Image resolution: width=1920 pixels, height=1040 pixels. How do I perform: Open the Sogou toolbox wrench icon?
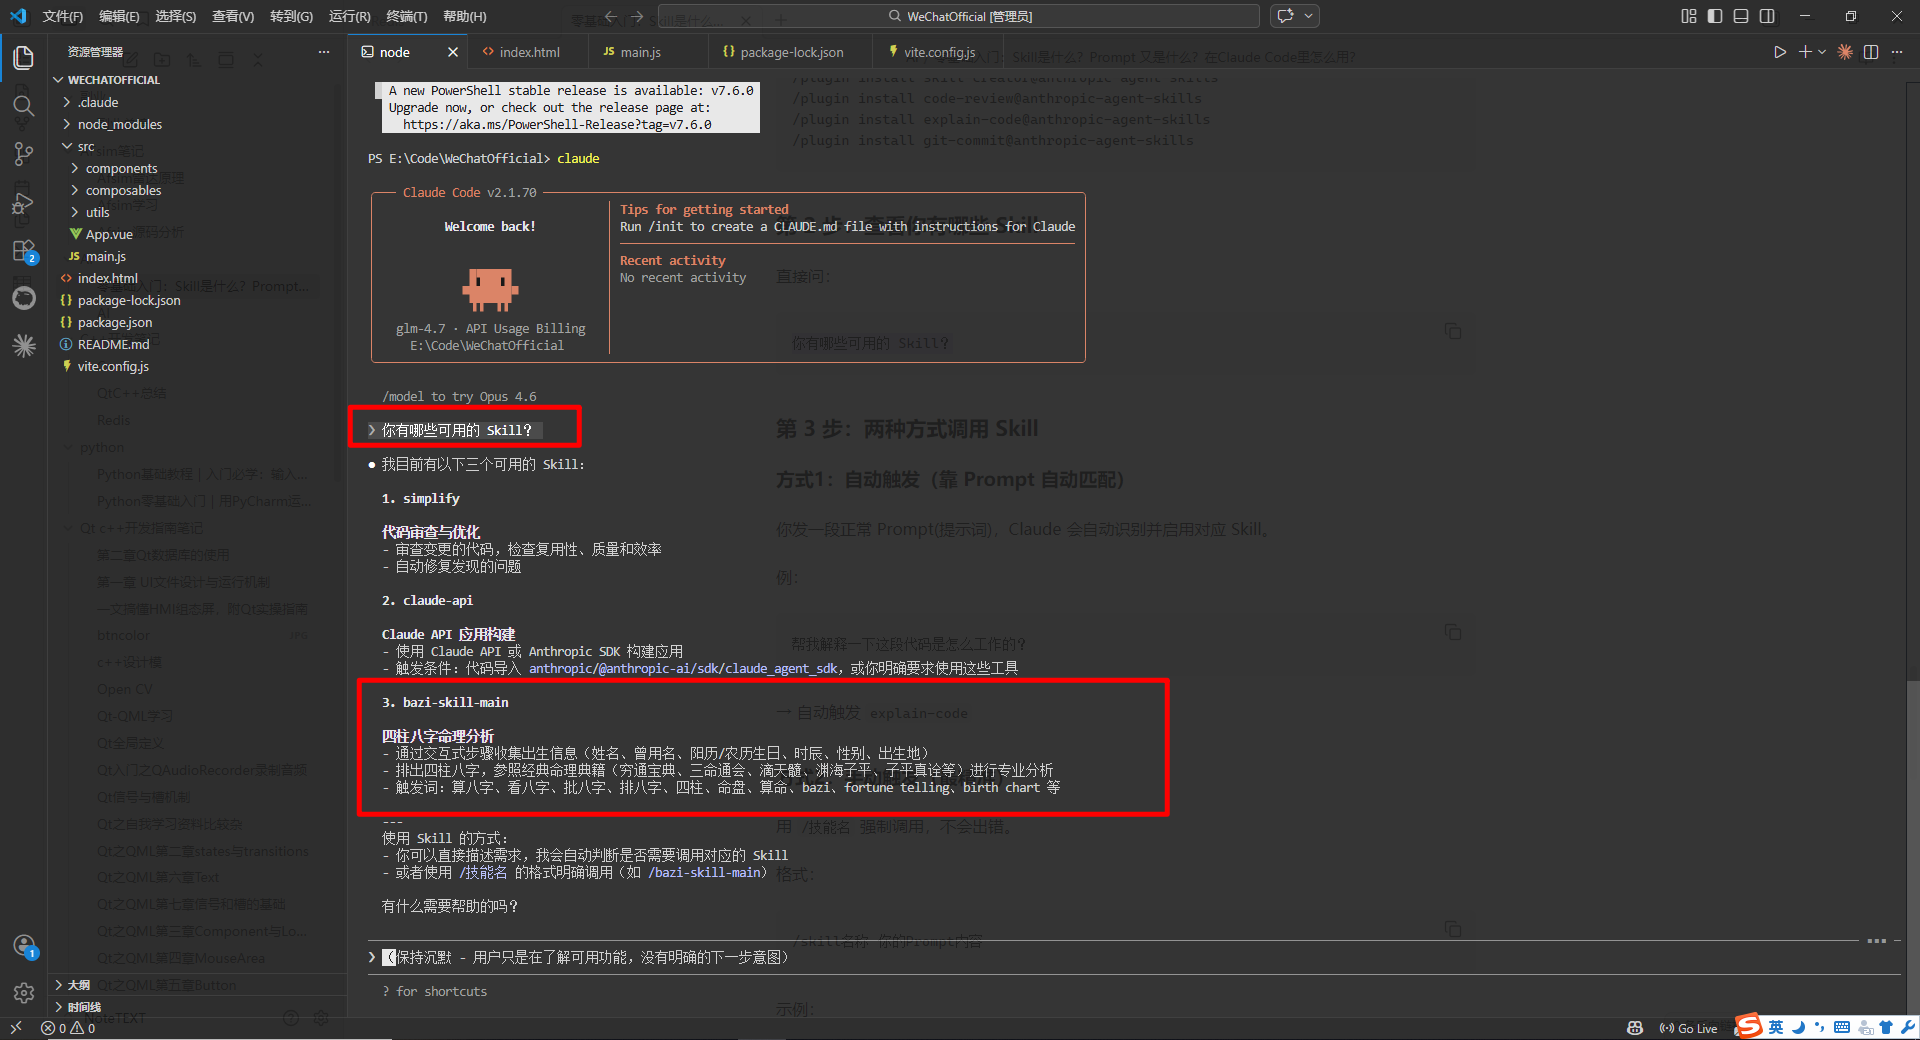[x=1908, y=1027]
